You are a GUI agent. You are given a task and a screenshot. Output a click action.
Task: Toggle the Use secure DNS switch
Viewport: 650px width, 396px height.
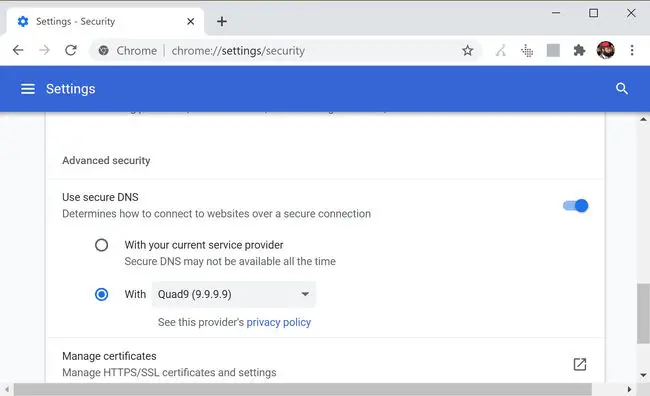pyautogui.click(x=575, y=206)
